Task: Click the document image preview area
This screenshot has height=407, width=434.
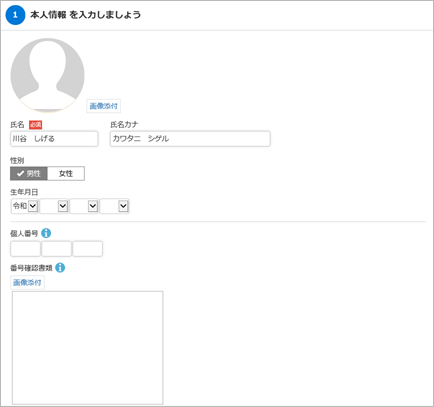Action: point(88,348)
